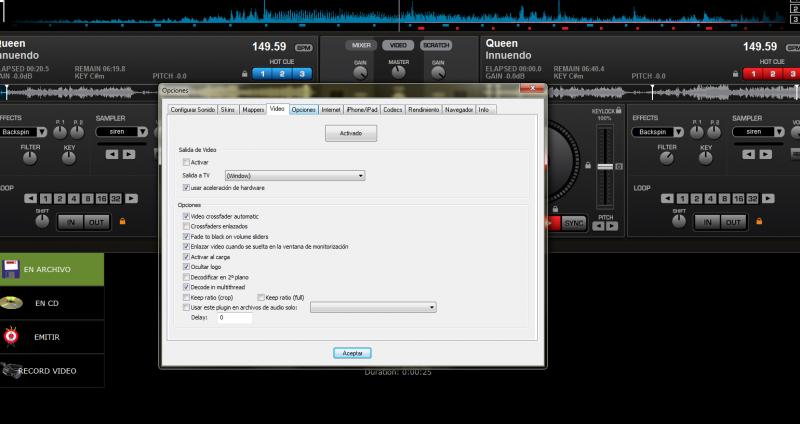Image resolution: width=800 pixels, height=424 pixels.
Task: Click the right deck pitch slider
Action: (x=603, y=165)
